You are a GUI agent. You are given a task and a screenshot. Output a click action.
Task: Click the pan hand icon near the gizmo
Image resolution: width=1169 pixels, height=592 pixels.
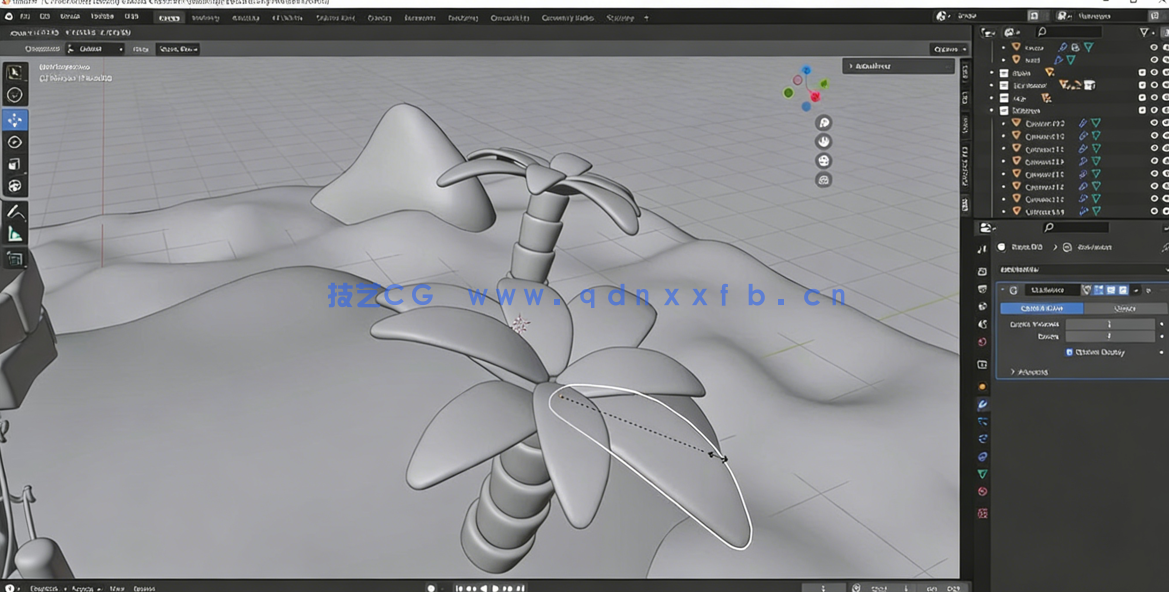(x=824, y=142)
